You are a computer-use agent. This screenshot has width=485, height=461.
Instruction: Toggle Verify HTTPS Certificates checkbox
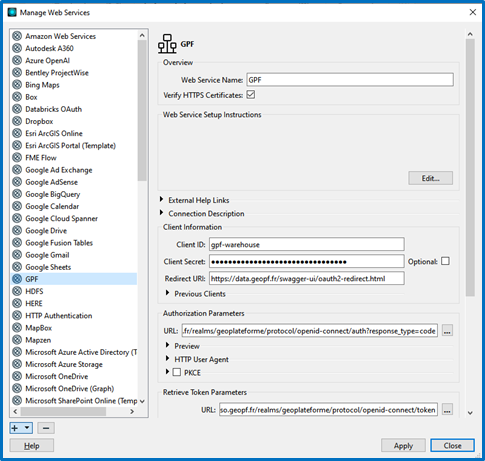[x=251, y=95]
